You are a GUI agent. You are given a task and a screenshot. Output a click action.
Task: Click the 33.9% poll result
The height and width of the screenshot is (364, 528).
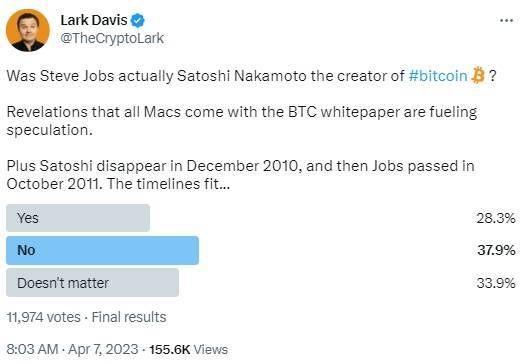[x=496, y=283]
